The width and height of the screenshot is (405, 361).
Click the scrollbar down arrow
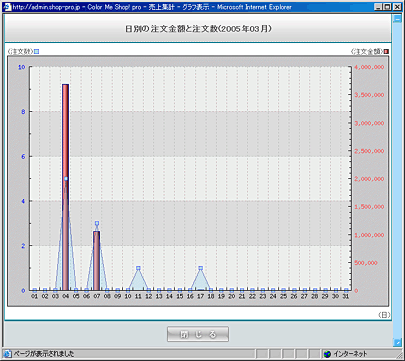(397, 342)
